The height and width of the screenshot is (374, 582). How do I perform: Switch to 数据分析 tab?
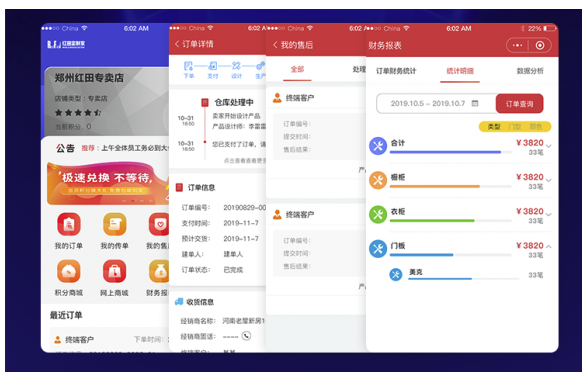[530, 71]
